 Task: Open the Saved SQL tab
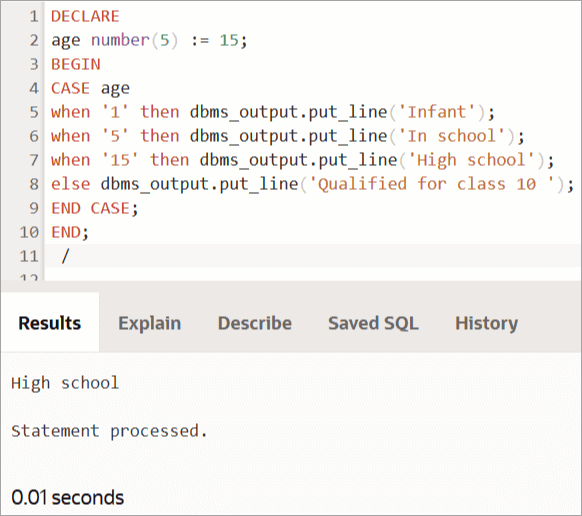pos(373,323)
